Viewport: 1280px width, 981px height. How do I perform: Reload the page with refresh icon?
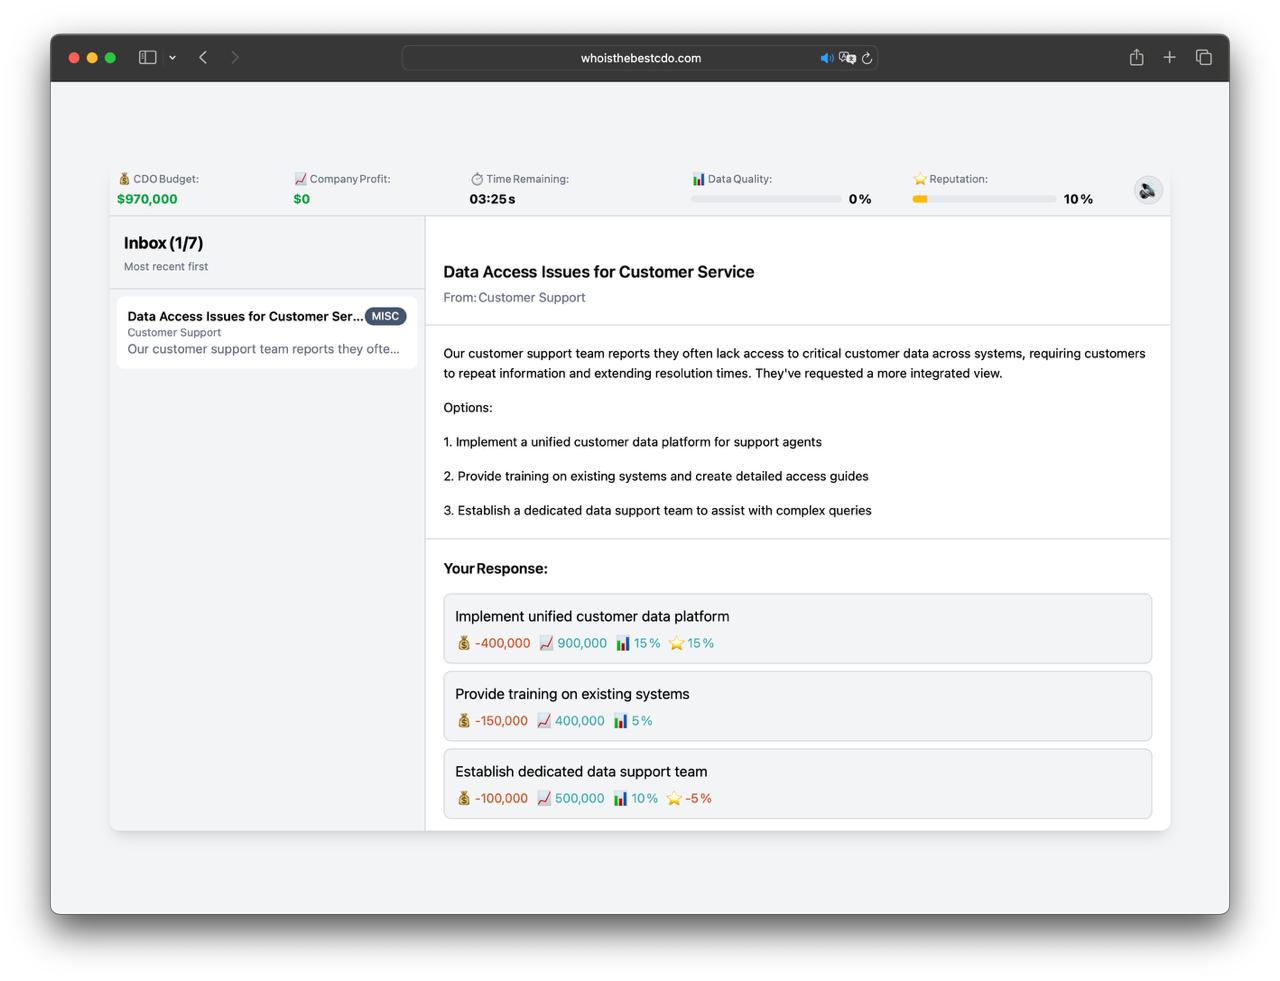pos(867,58)
